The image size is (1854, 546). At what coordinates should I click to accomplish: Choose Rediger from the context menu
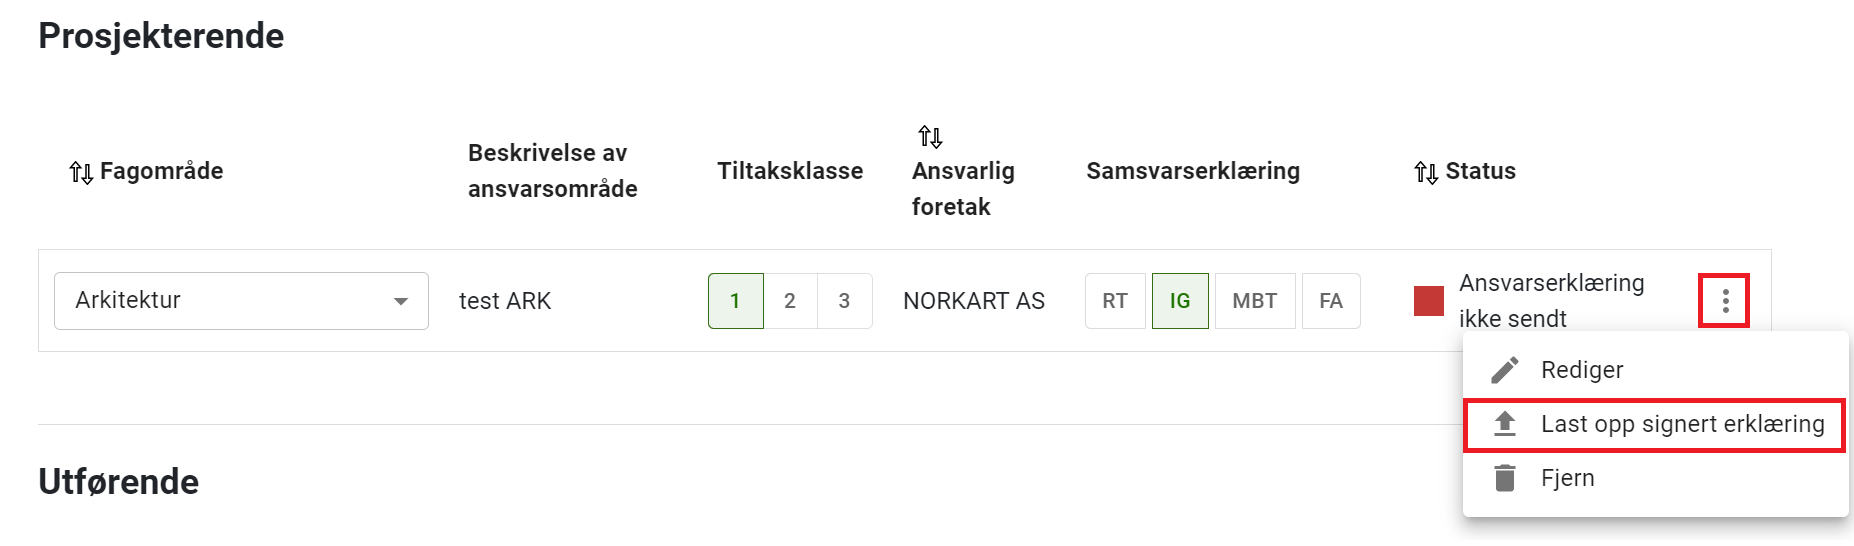[x=1582, y=370]
